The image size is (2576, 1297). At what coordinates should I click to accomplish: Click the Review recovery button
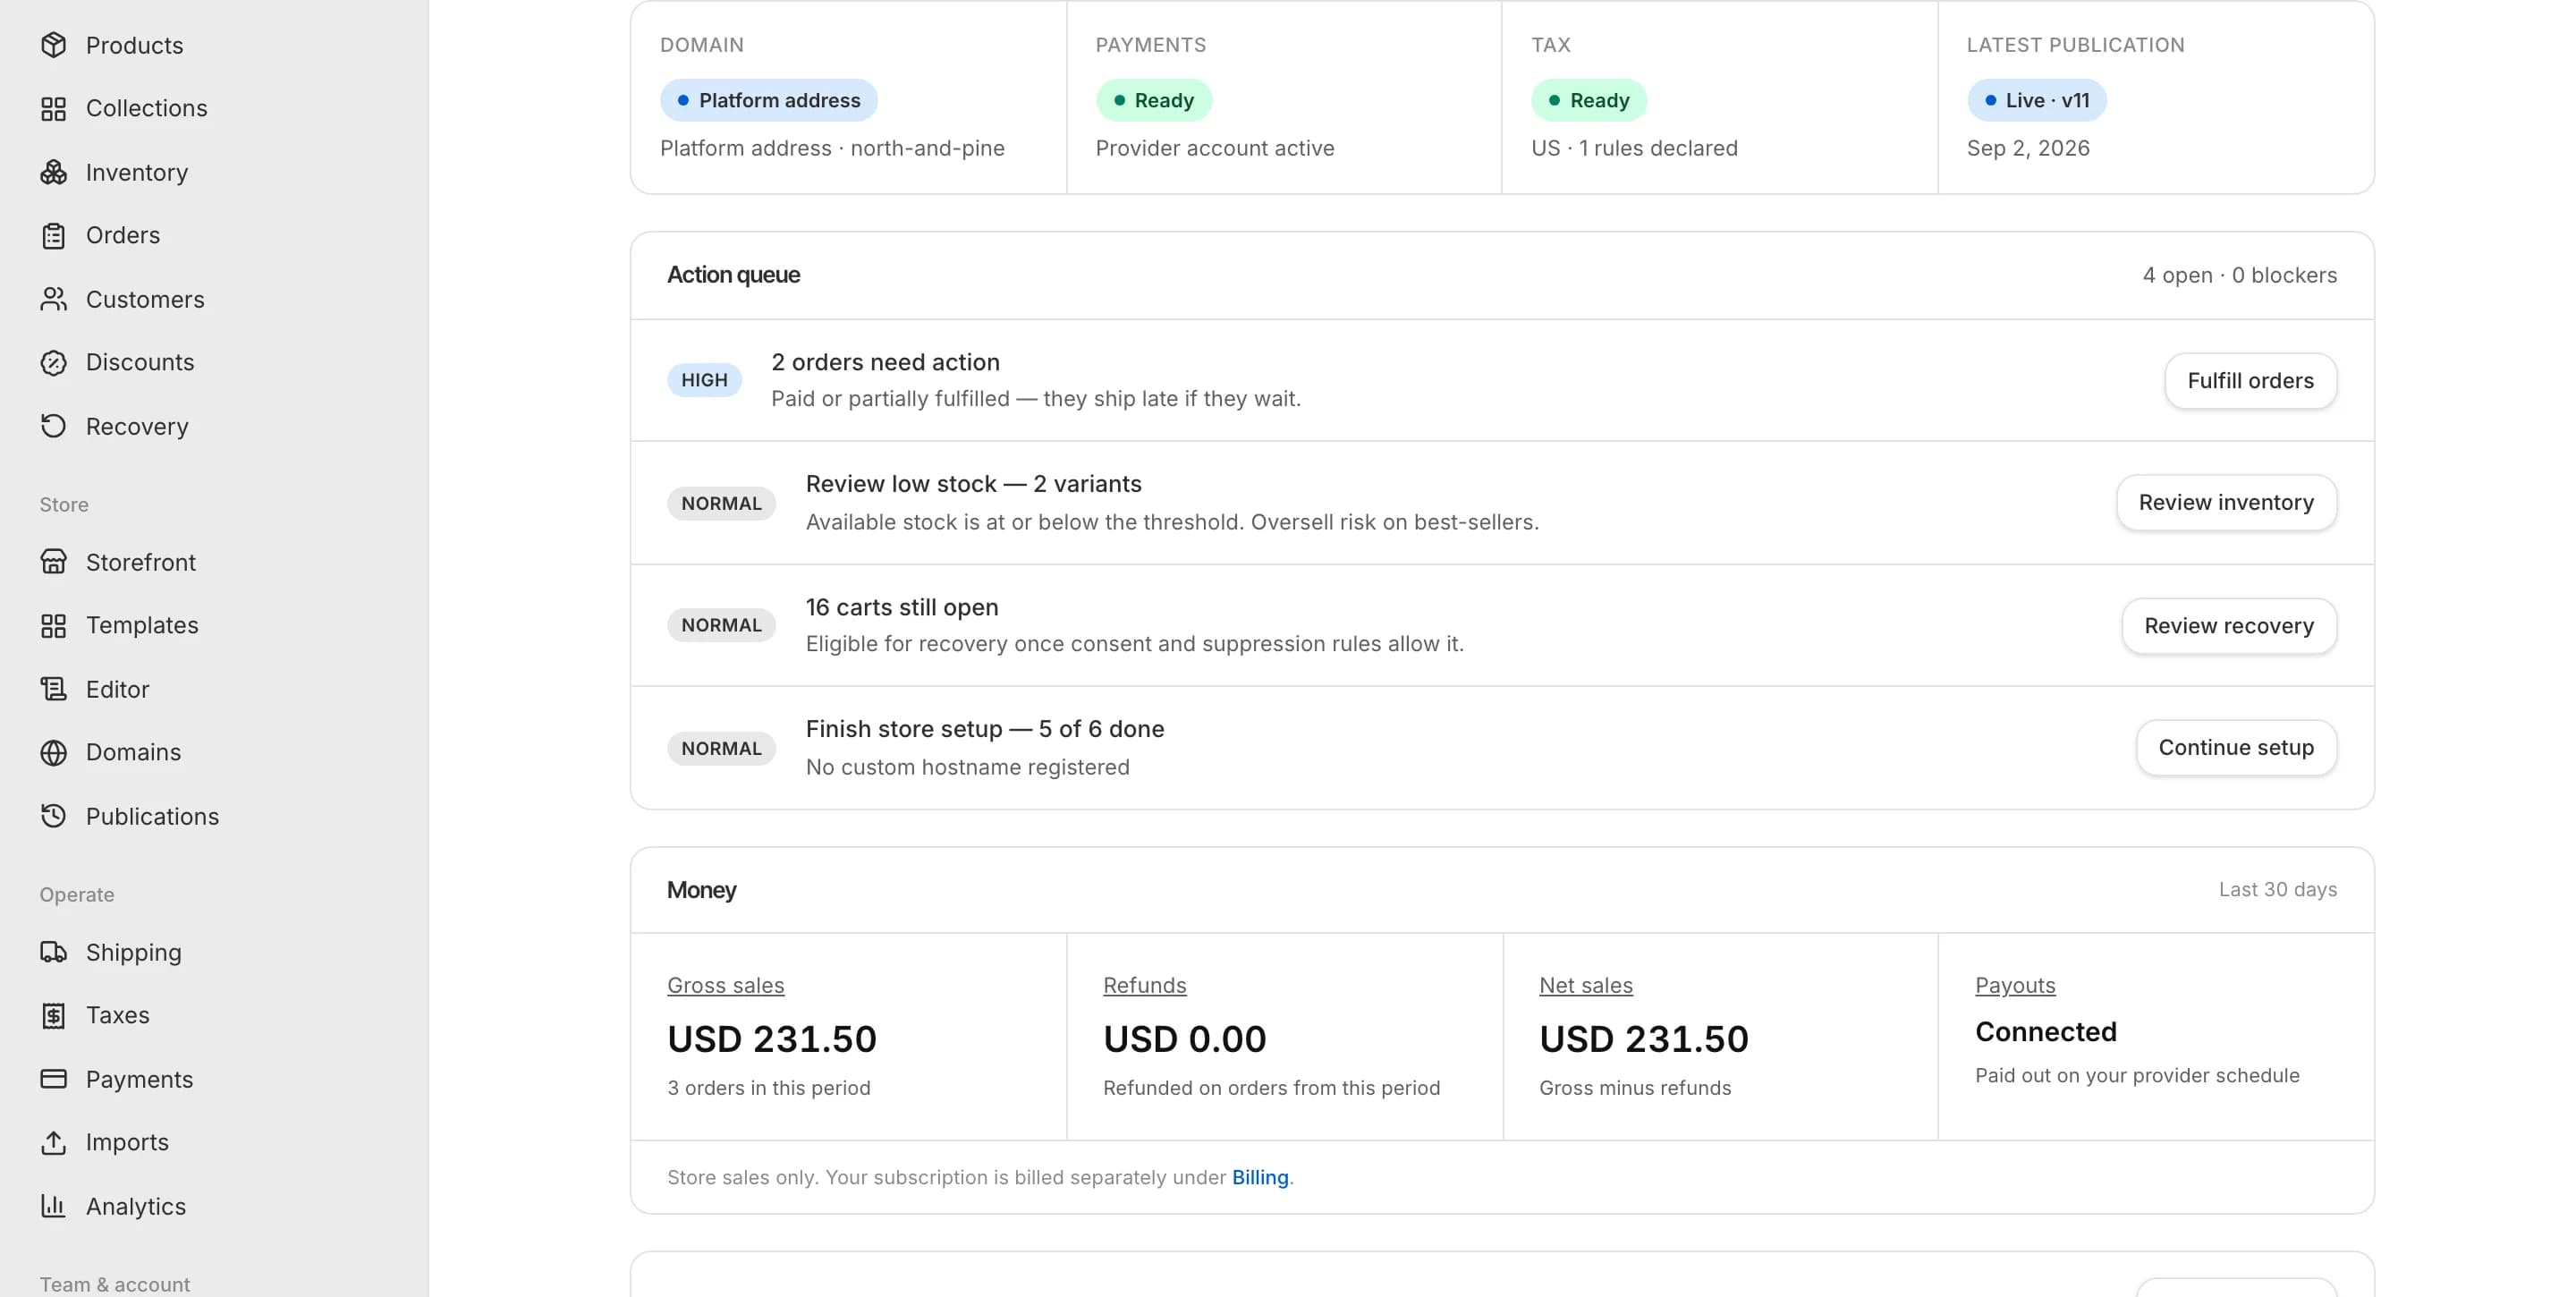2229,626
